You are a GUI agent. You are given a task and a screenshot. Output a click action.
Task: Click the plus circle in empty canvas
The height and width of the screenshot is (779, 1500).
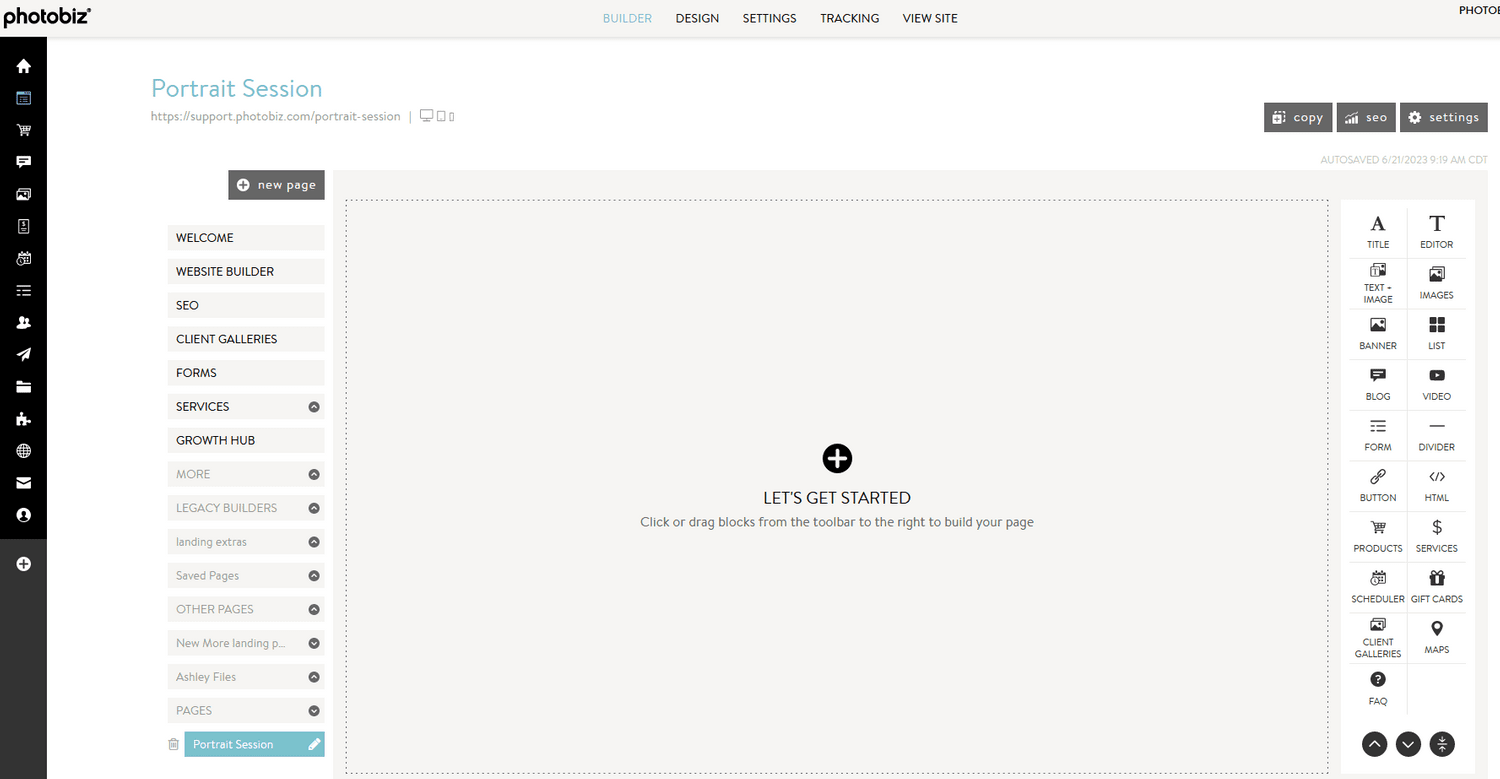(837, 458)
